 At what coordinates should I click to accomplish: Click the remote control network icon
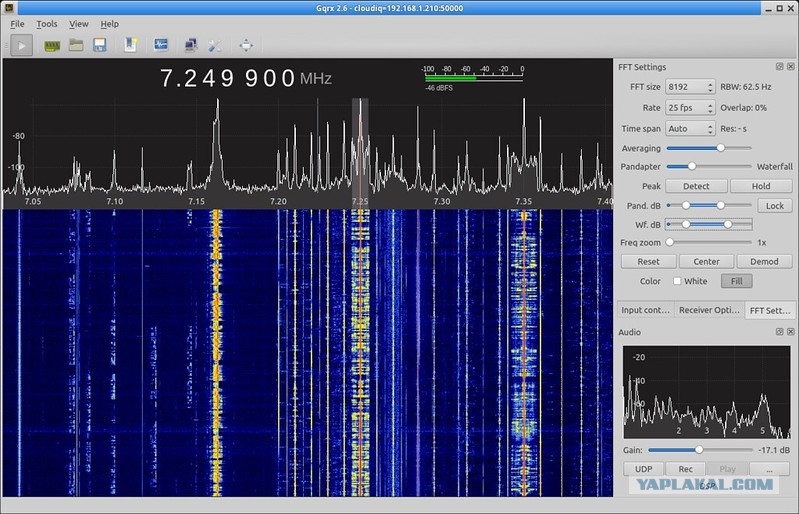click(191, 45)
